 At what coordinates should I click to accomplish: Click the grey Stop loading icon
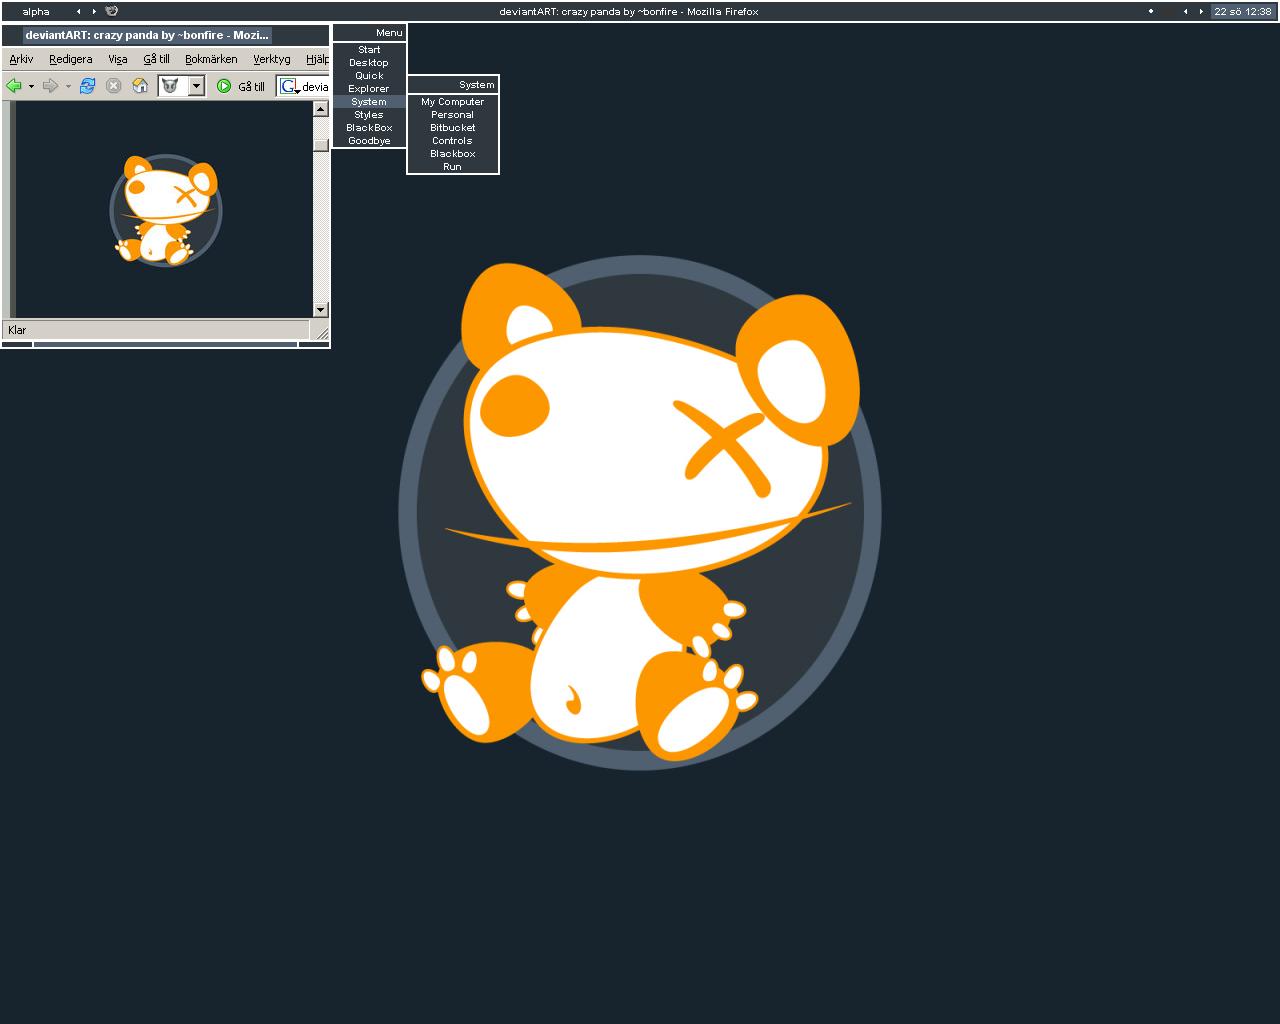(x=113, y=86)
